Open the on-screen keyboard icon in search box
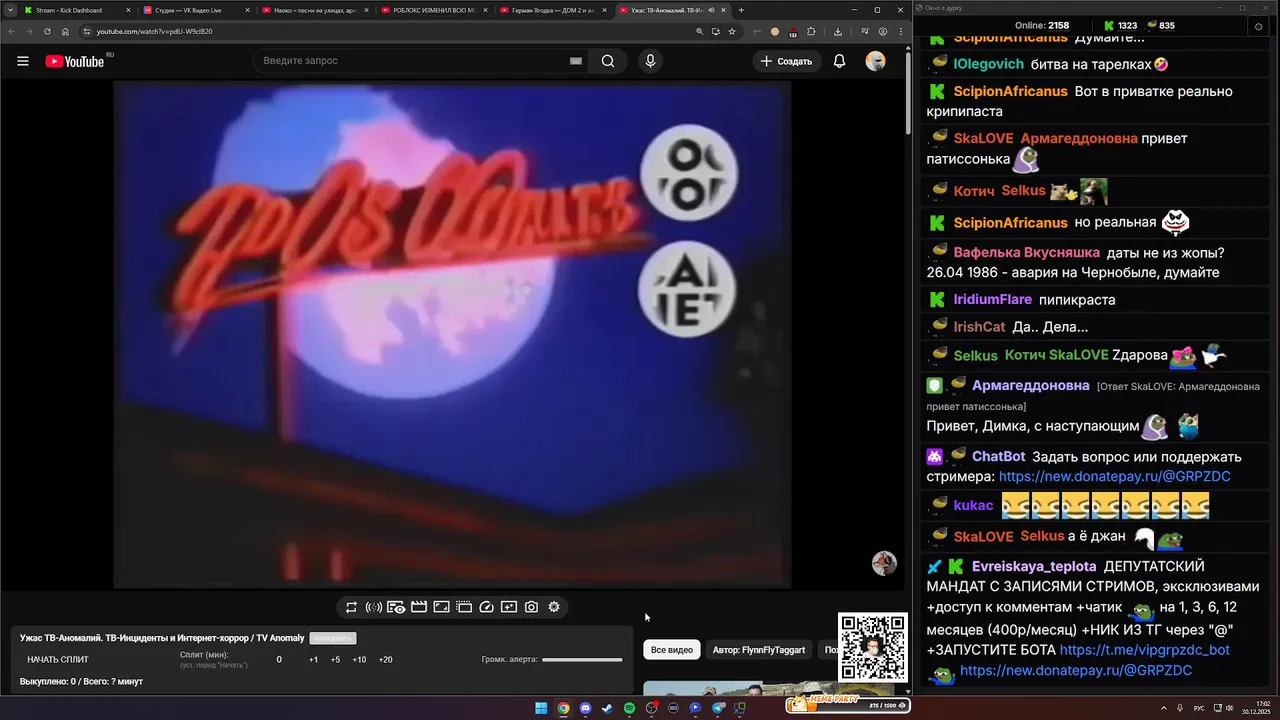This screenshot has width=1280, height=720. [576, 61]
